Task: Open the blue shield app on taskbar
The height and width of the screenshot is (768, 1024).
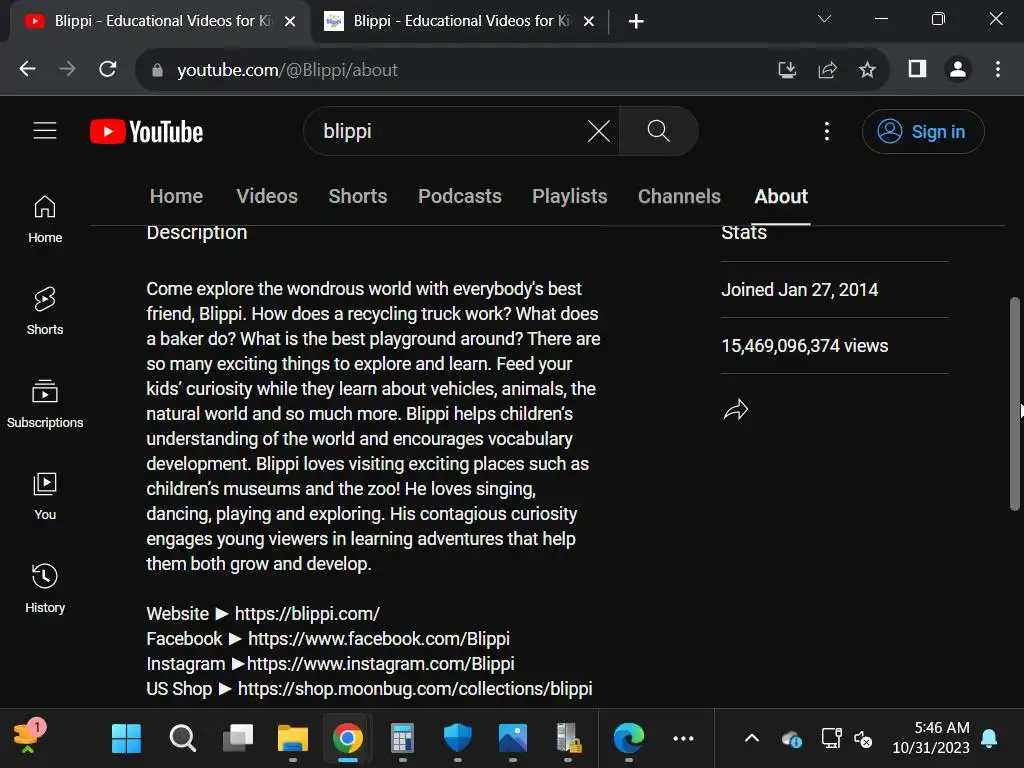Action: point(457,739)
